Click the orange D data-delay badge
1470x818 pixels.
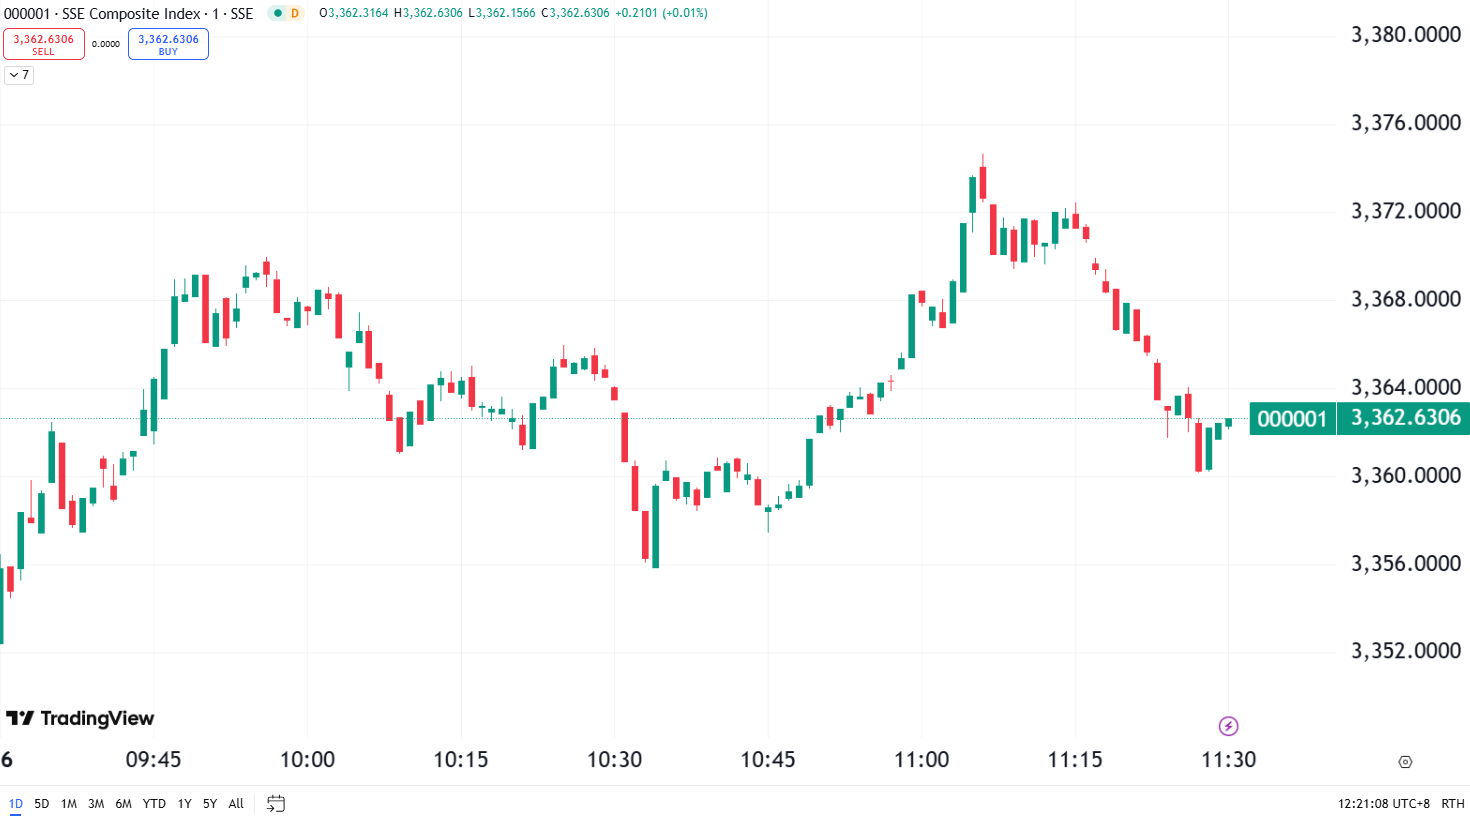(x=294, y=13)
